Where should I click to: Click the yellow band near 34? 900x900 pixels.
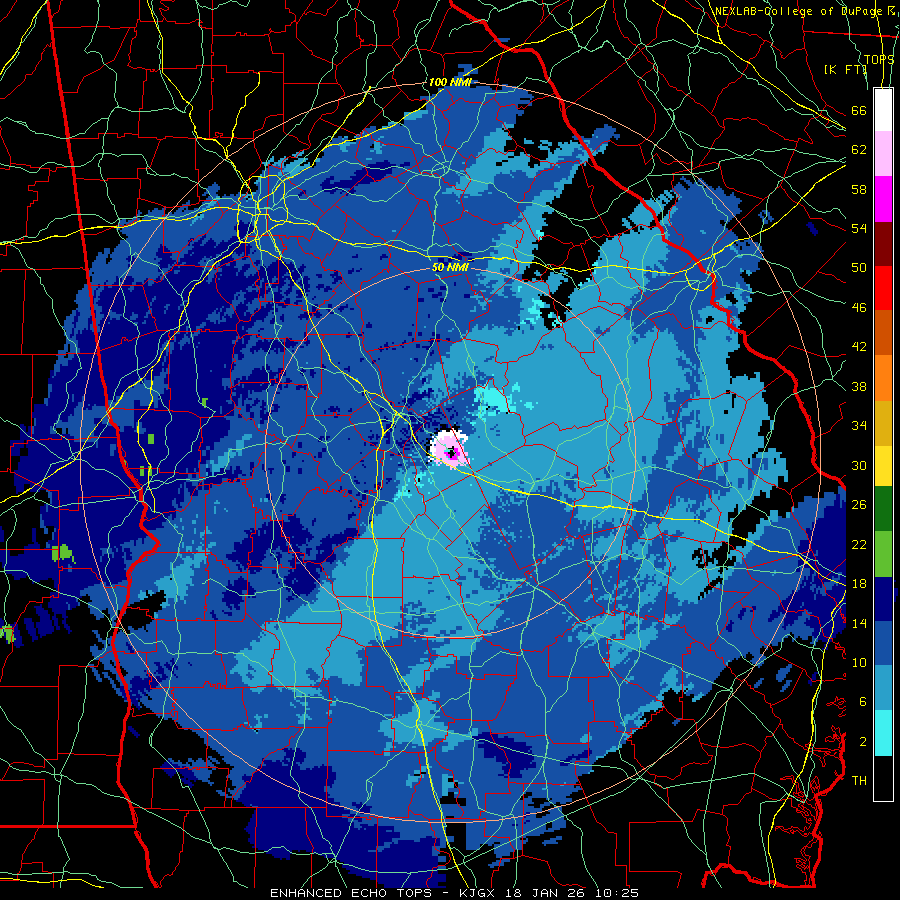coord(883,465)
